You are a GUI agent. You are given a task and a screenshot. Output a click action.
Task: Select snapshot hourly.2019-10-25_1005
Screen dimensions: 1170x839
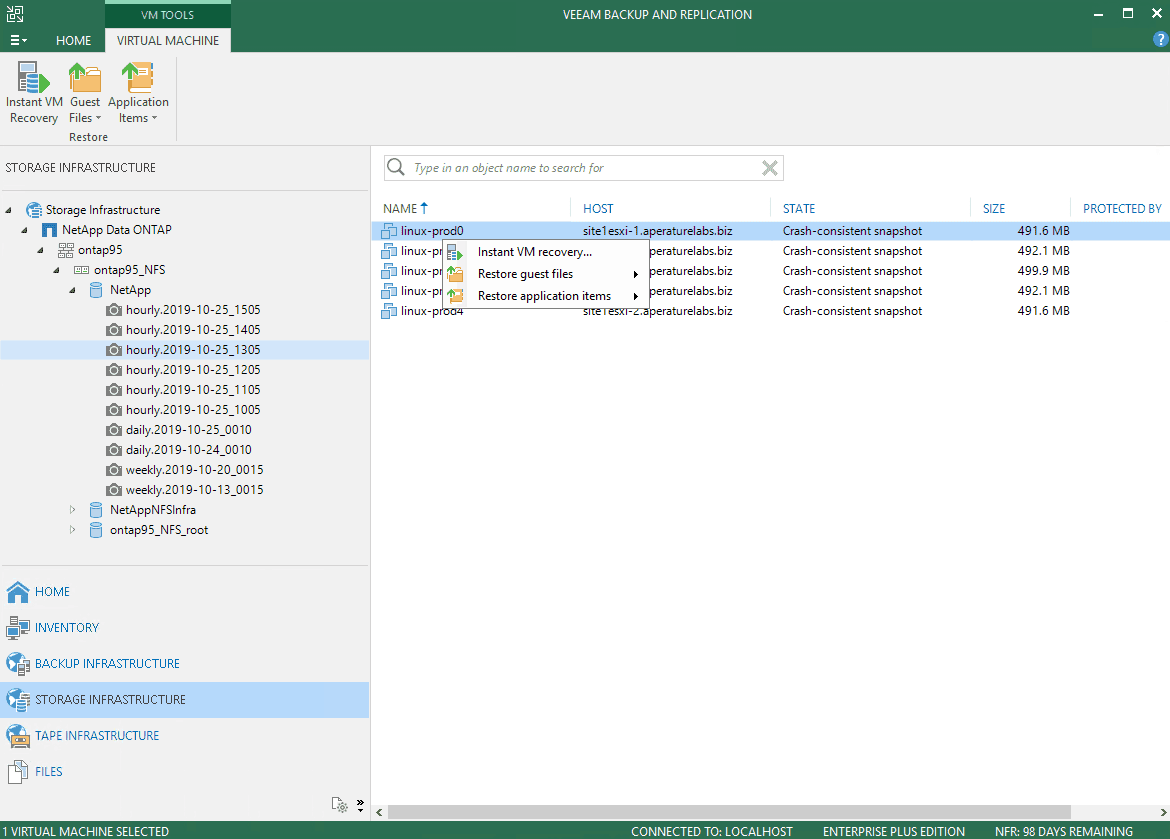point(193,410)
